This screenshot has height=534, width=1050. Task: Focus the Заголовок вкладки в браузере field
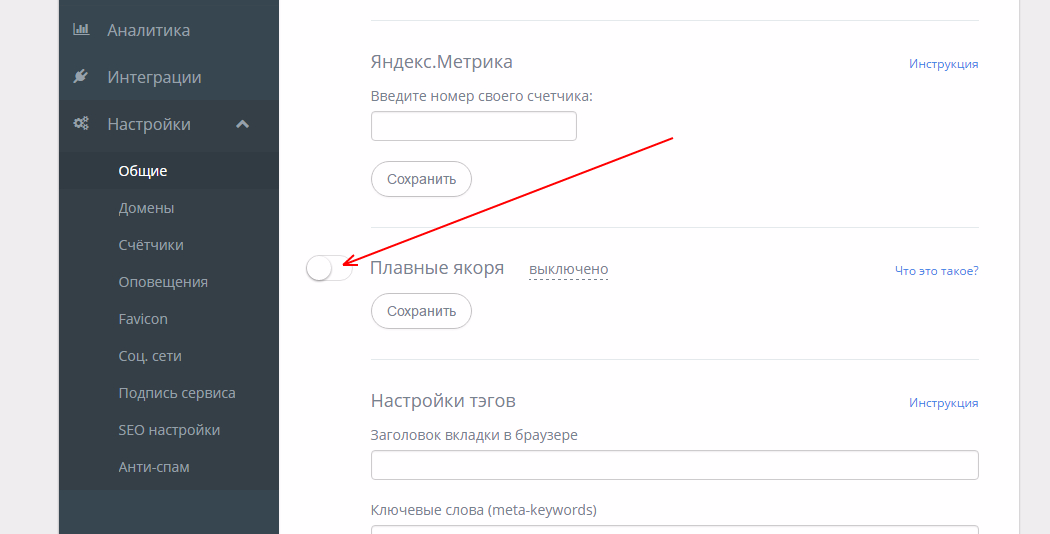(674, 465)
